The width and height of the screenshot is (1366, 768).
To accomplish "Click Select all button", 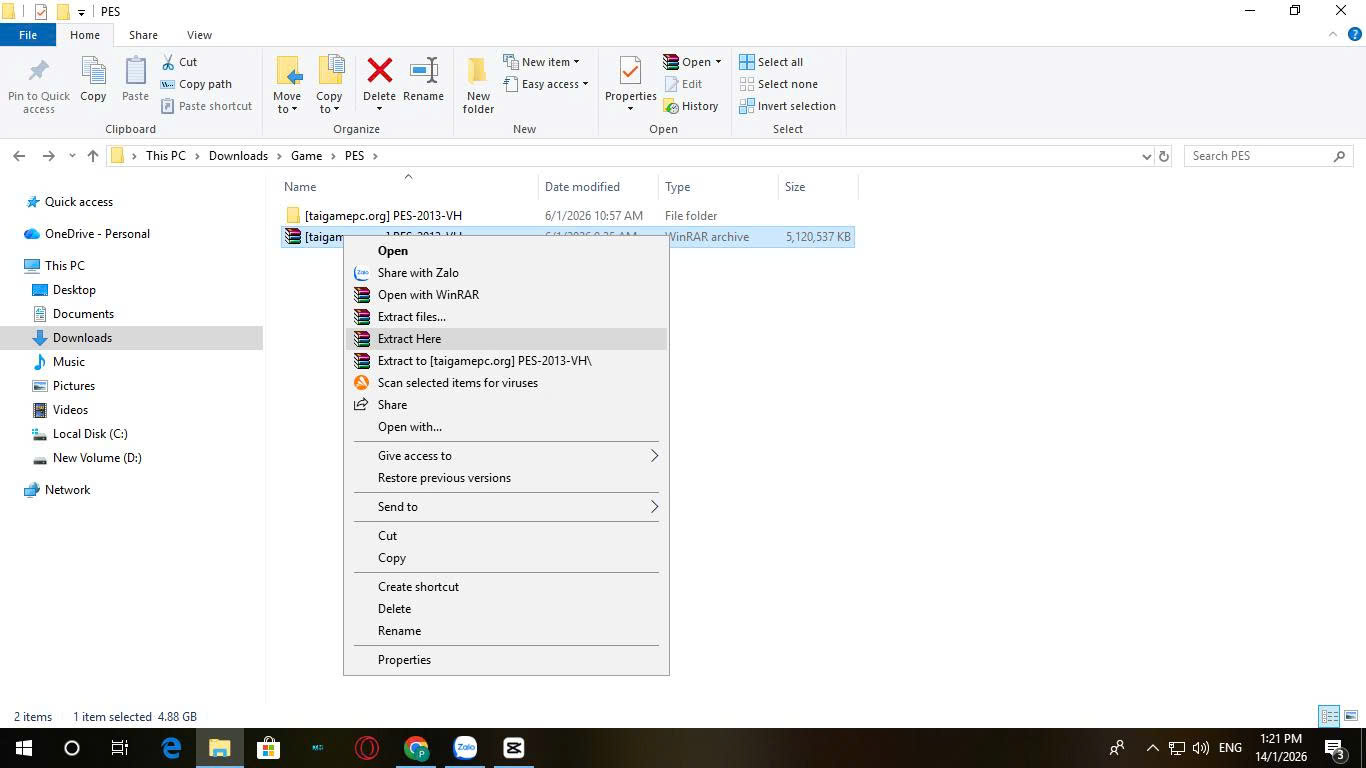I will click(771, 62).
